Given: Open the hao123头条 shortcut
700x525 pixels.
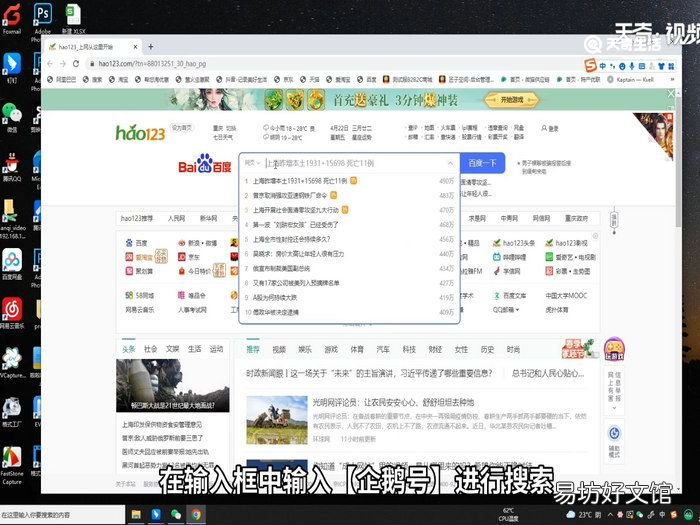Looking at the screenshot, I should (x=513, y=243).
